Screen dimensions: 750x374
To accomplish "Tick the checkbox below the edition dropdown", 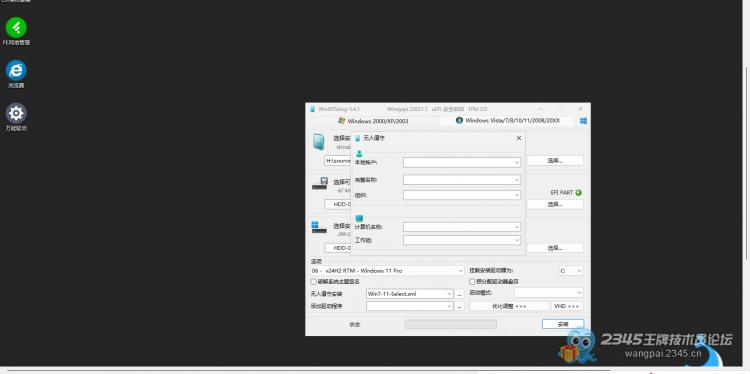I will [313, 282].
